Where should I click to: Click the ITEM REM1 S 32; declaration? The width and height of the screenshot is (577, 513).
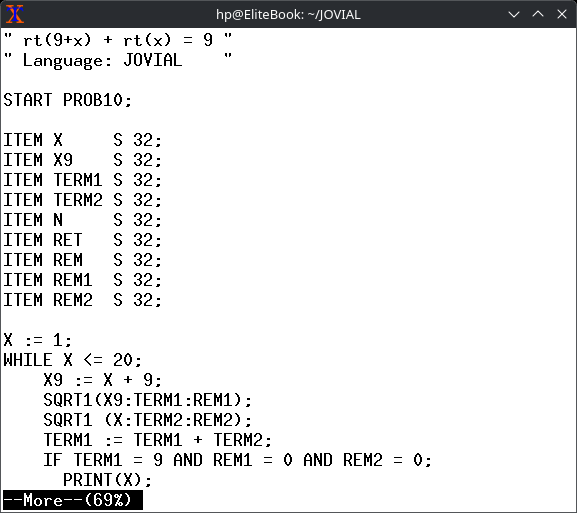click(82, 280)
